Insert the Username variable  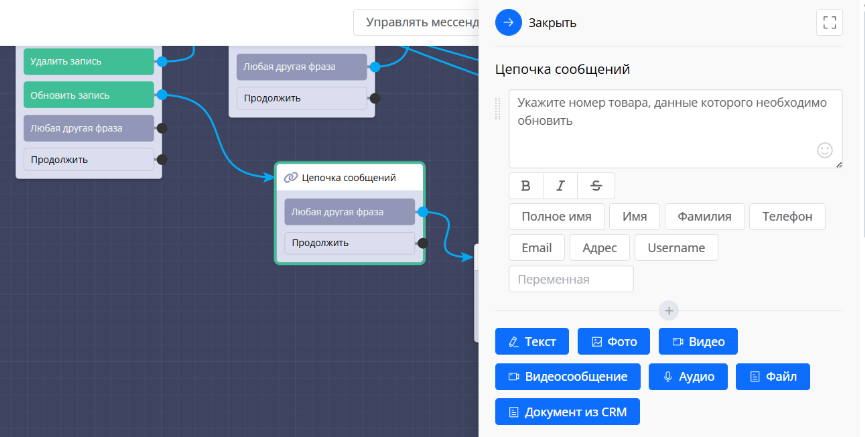click(x=676, y=247)
